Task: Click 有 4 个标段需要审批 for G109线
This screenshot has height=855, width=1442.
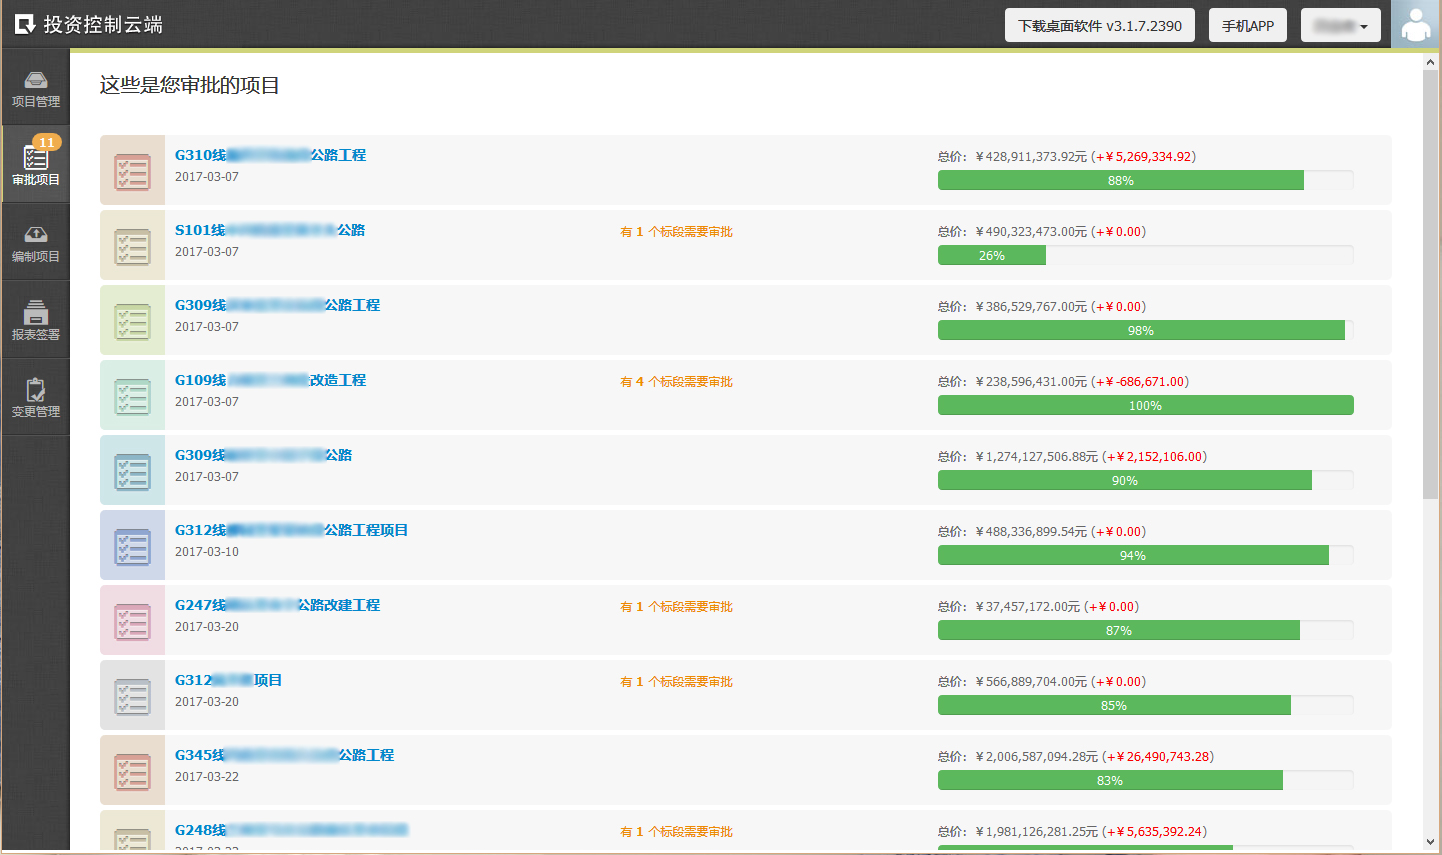Action: 676,382
